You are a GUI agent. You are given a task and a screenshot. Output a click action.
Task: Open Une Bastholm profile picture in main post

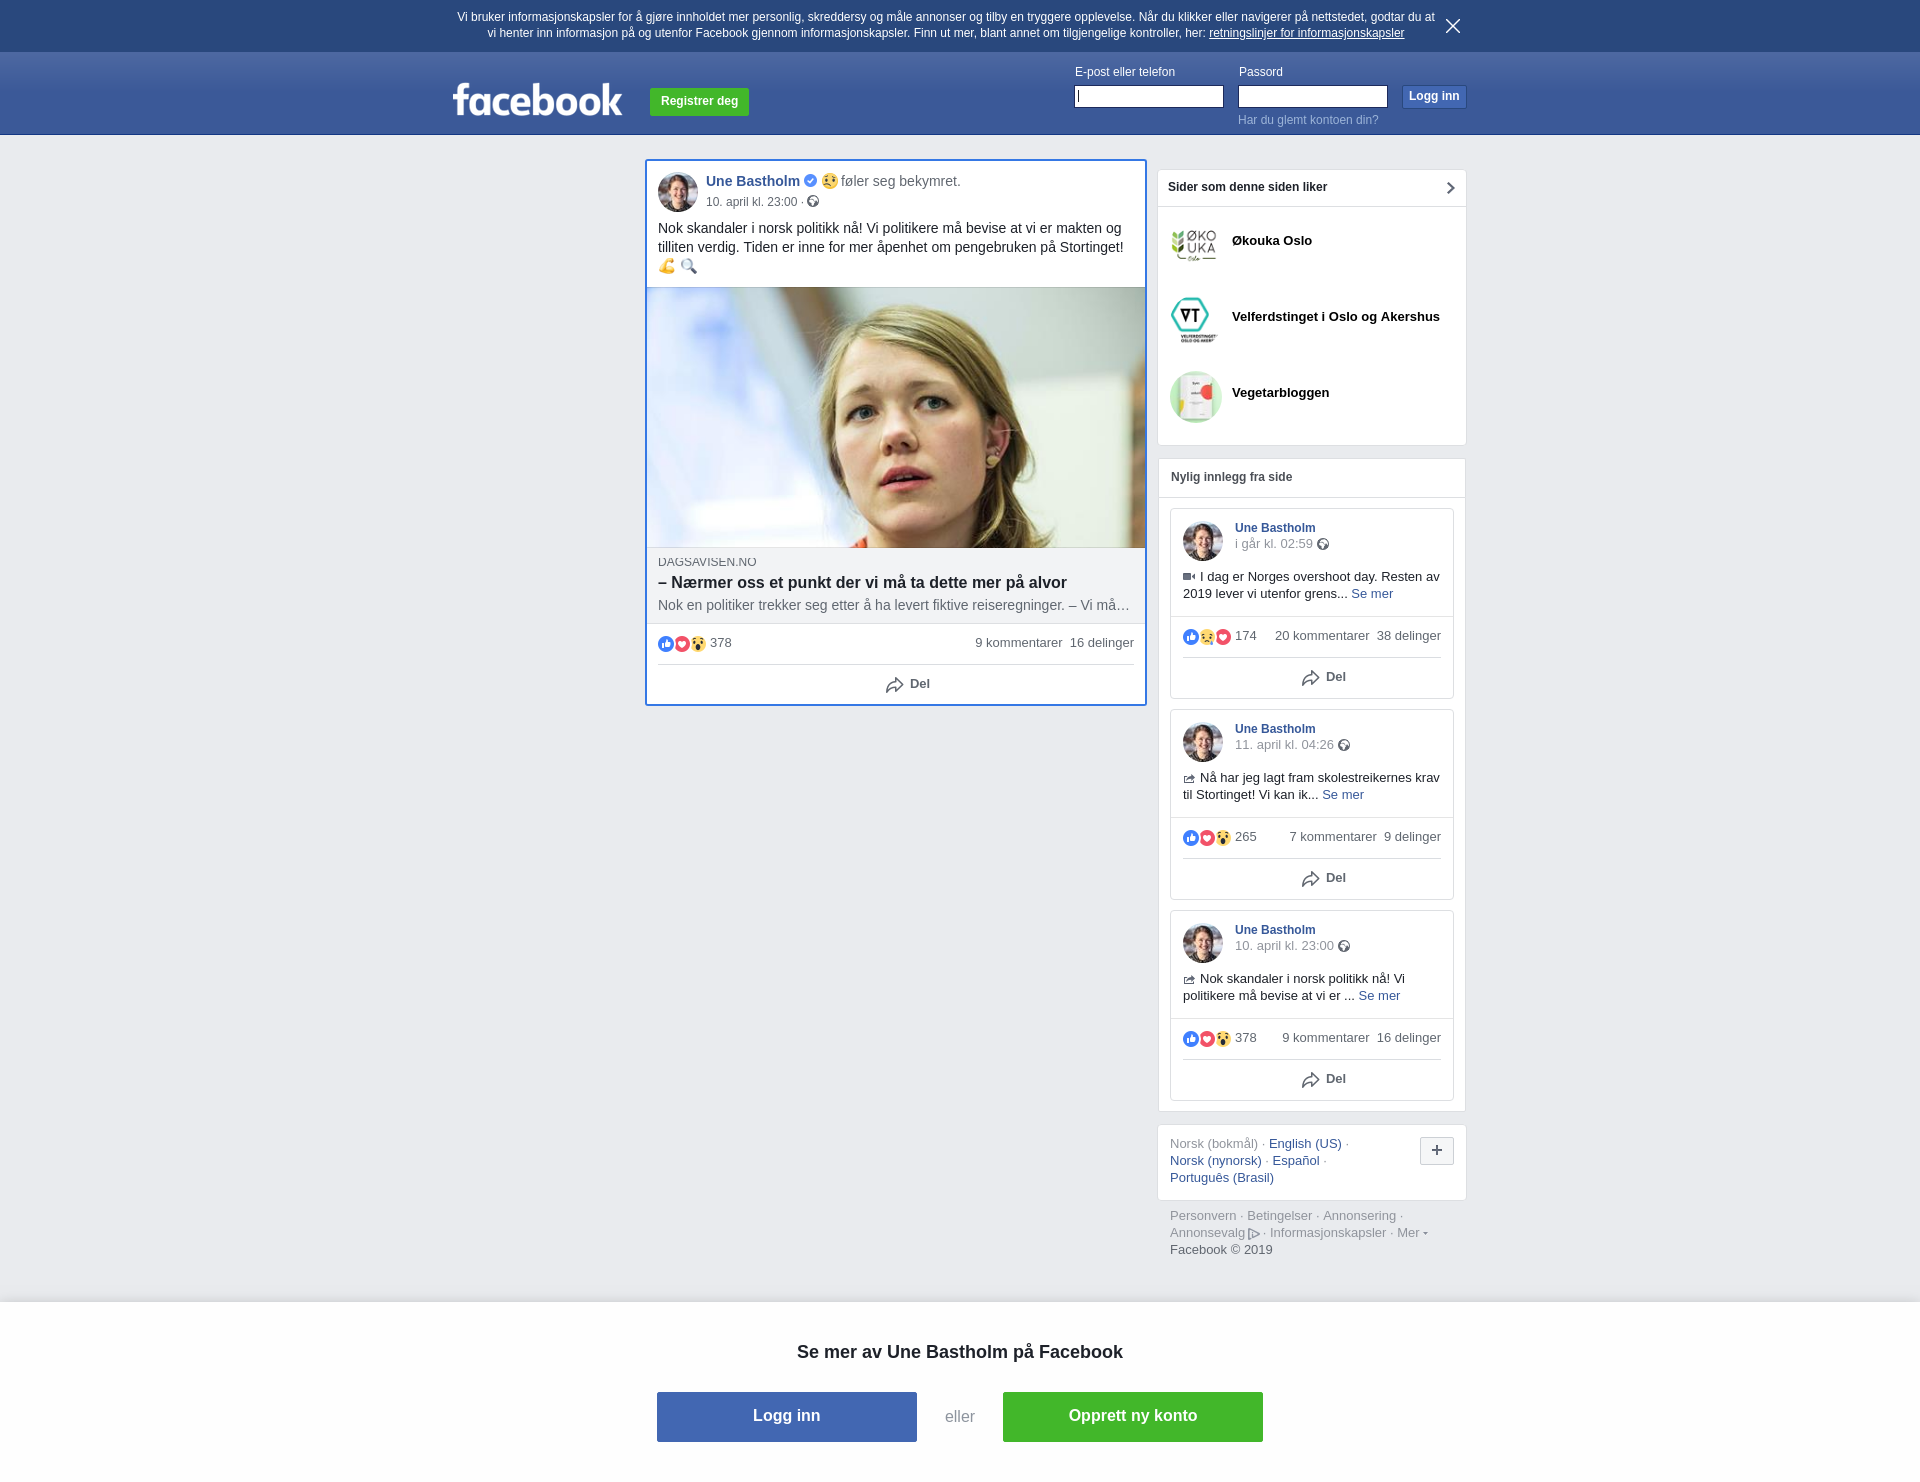tap(678, 192)
